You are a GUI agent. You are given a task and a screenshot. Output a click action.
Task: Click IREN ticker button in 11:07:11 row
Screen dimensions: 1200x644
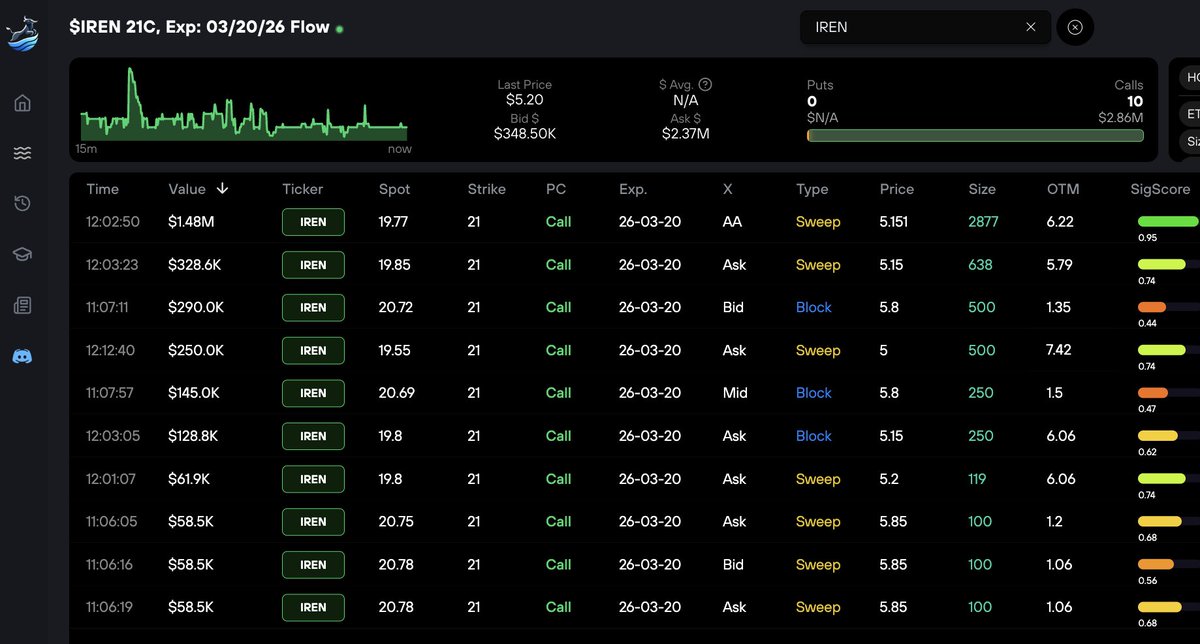tap(313, 307)
